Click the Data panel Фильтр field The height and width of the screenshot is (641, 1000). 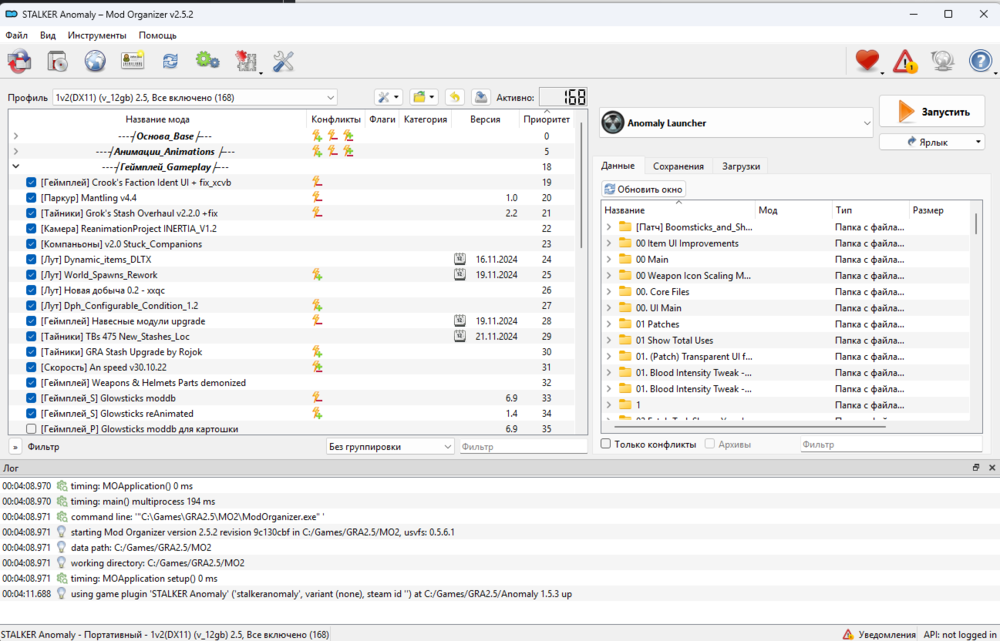coord(892,444)
